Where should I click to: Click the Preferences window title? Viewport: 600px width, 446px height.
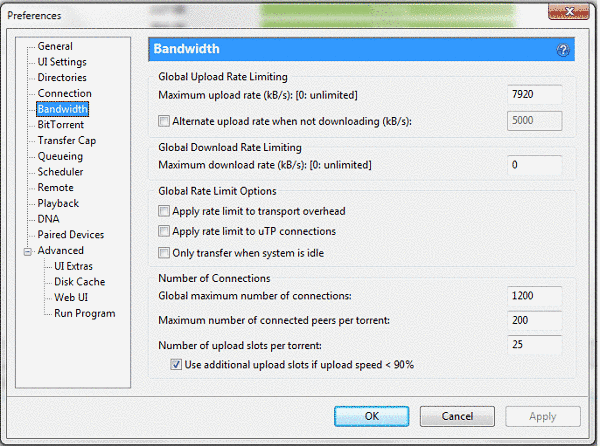tap(34, 16)
